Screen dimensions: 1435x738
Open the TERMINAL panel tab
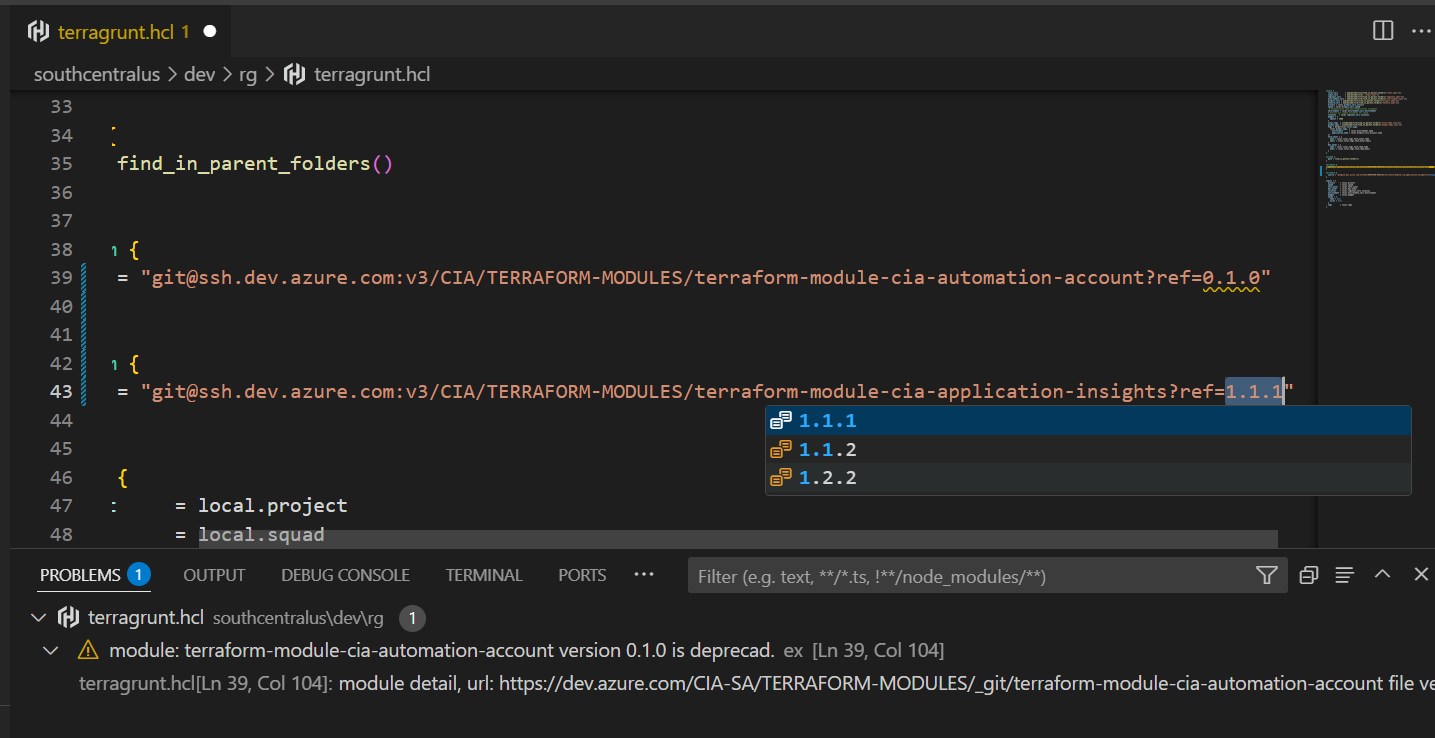pos(484,575)
